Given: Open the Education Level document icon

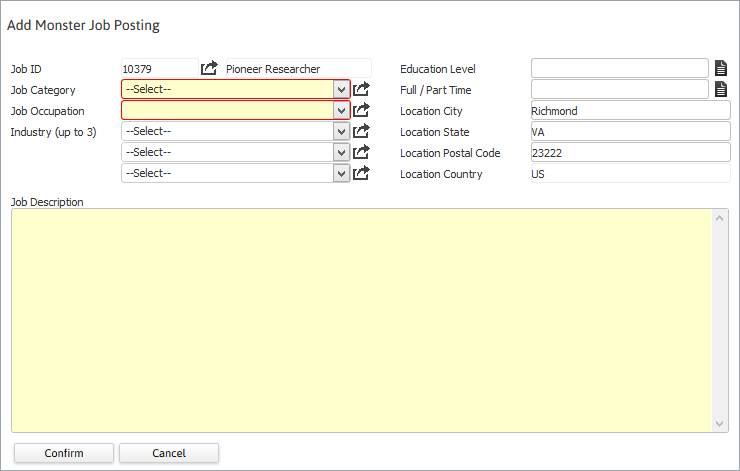Looking at the screenshot, I should (x=721, y=68).
